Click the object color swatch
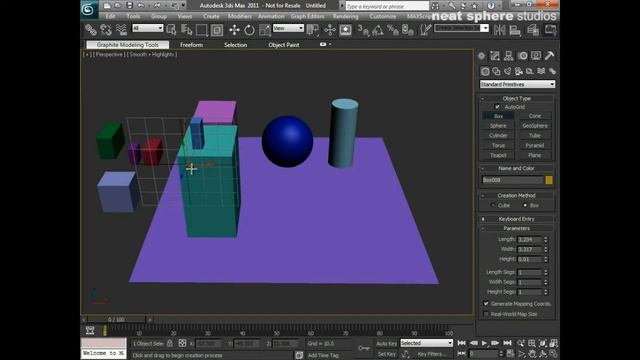Screen dimensions: 640x360 tap(549, 180)
